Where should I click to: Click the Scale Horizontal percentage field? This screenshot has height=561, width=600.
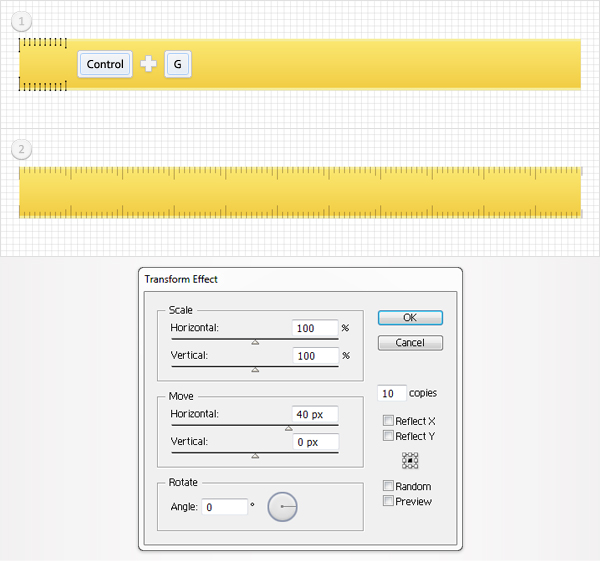[315, 328]
